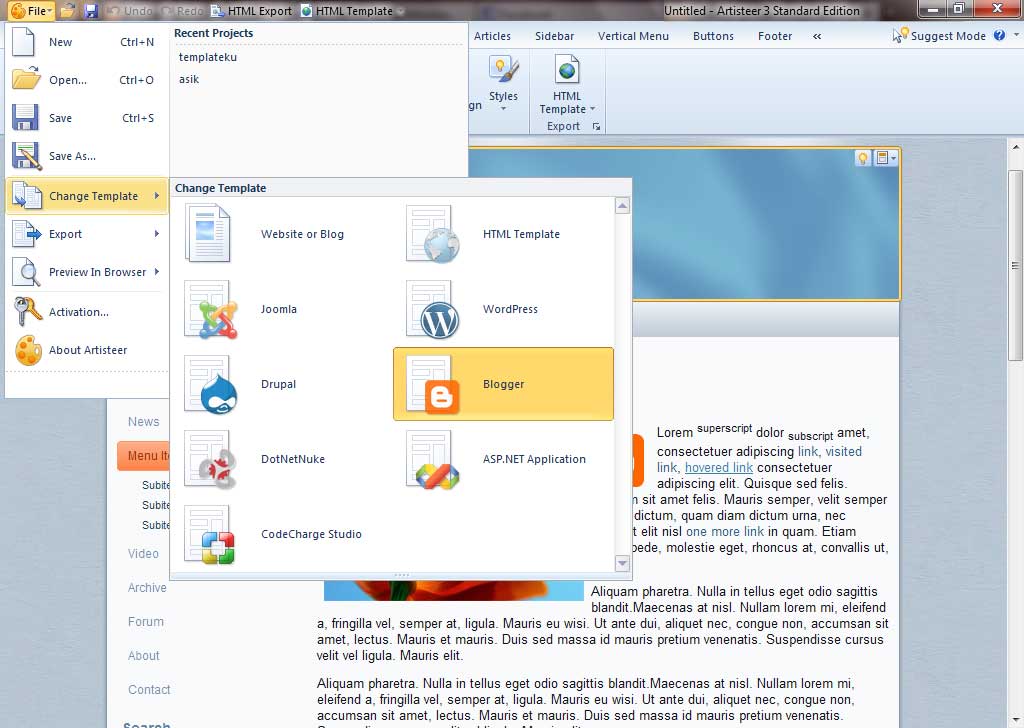Switch to the Footer tab
This screenshot has width=1024, height=728.
click(775, 36)
